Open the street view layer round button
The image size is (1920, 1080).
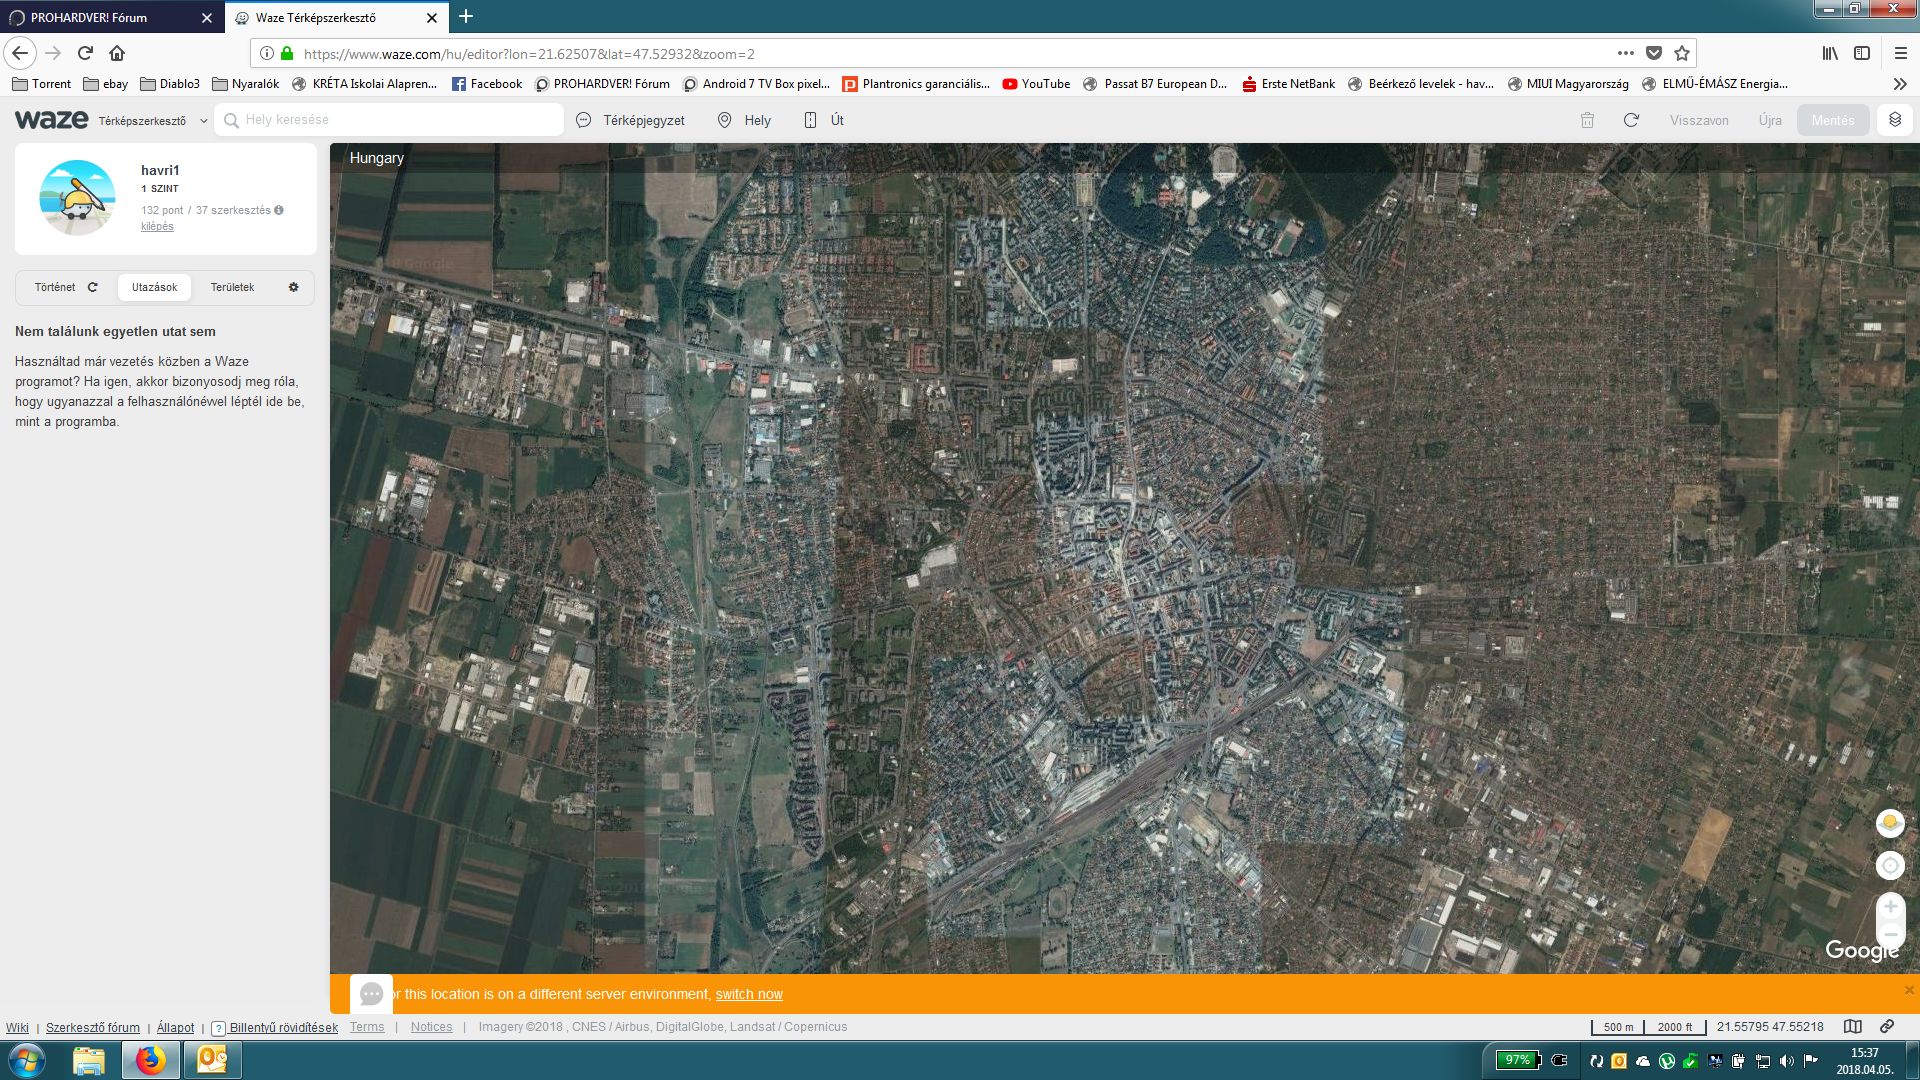1889,823
